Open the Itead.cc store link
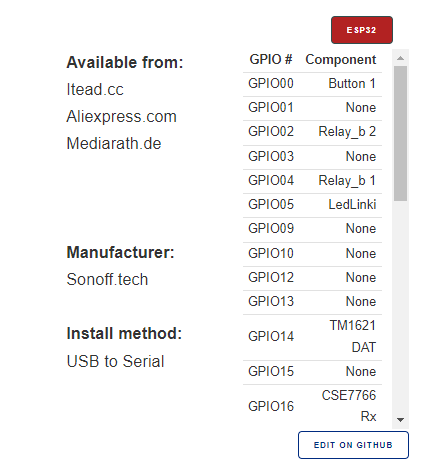The height and width of the screenshot is (461, 429). coord(95,89)
